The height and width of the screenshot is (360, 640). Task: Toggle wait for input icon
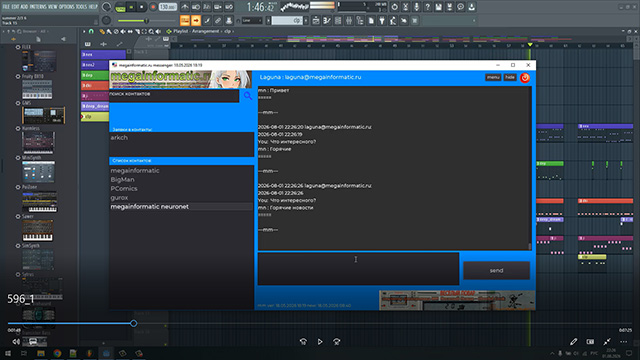196,7
